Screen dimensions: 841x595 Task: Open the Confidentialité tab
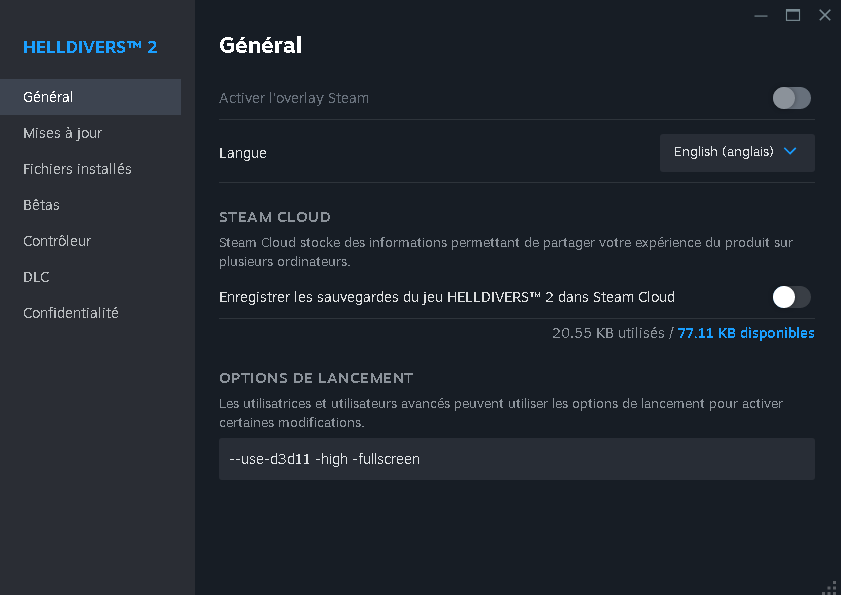point(71,313)
